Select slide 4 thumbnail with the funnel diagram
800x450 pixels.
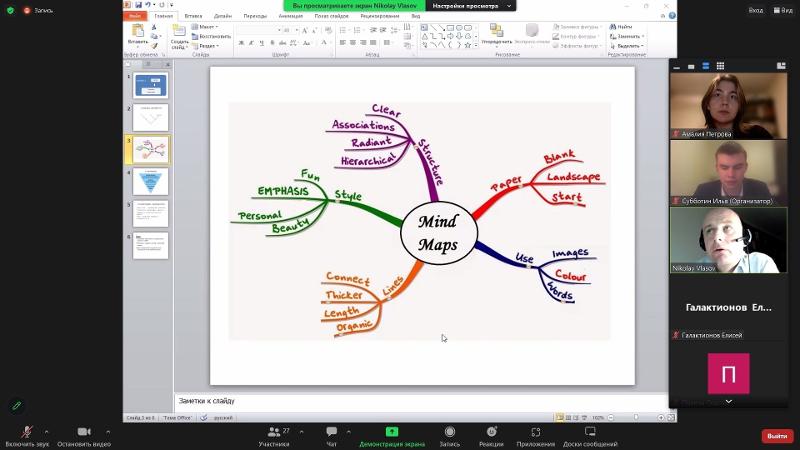[x=150, y=181]
